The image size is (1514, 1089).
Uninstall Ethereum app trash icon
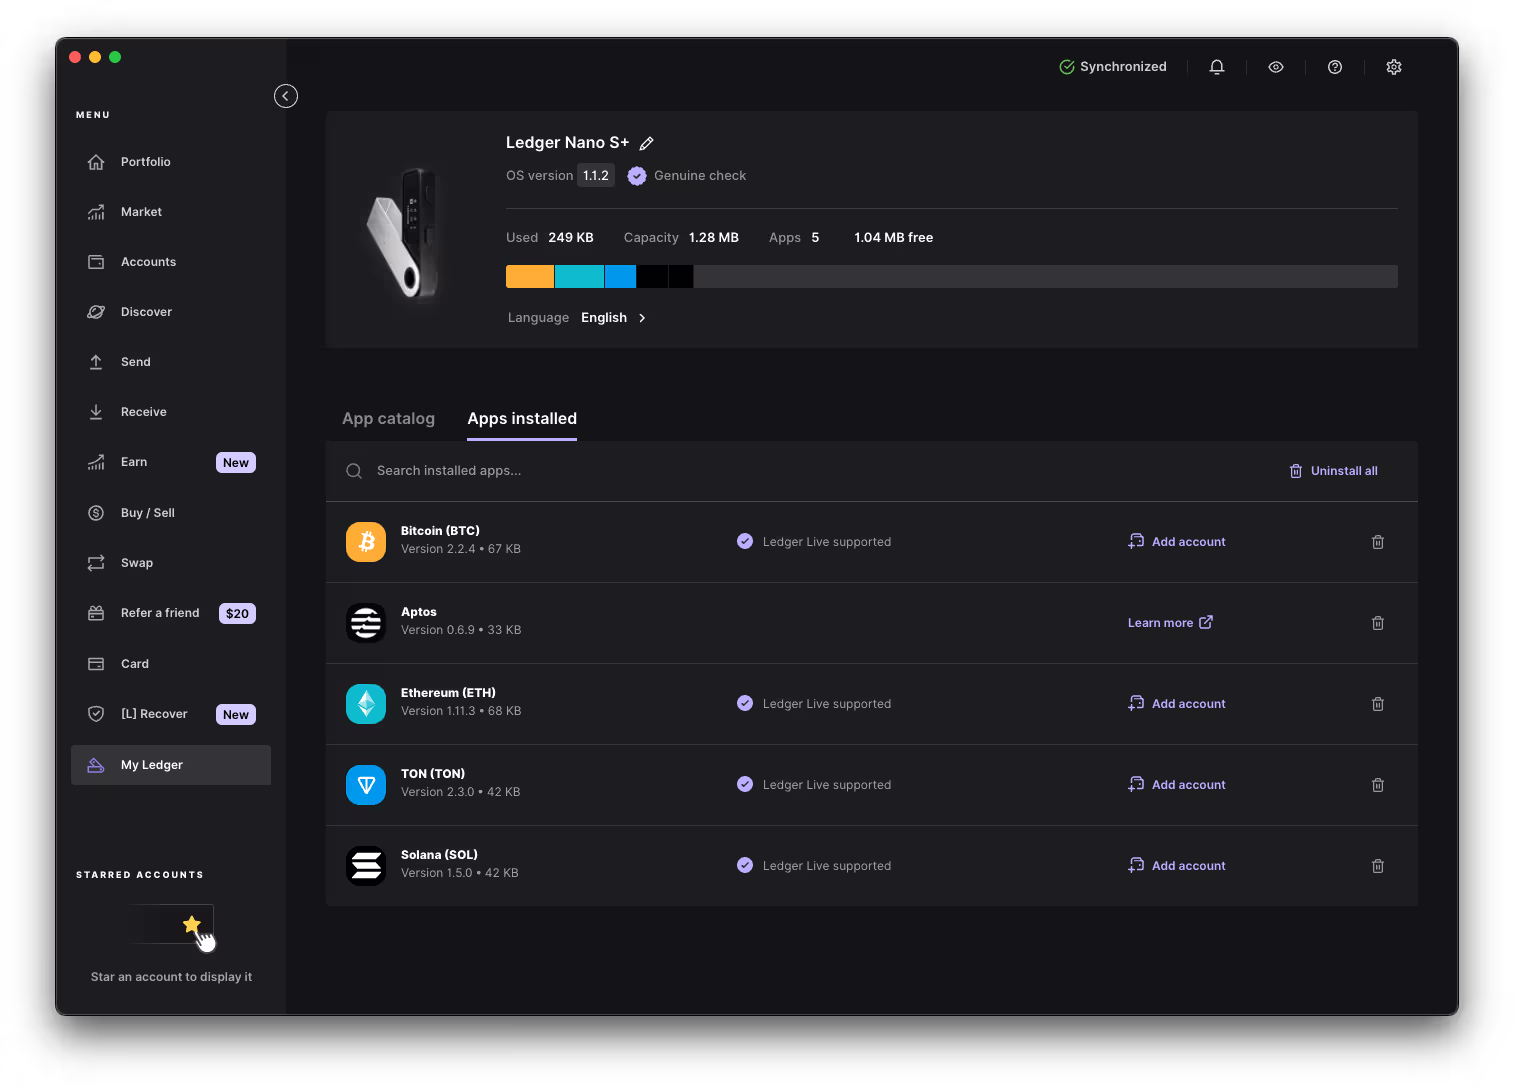(1378, 704)
